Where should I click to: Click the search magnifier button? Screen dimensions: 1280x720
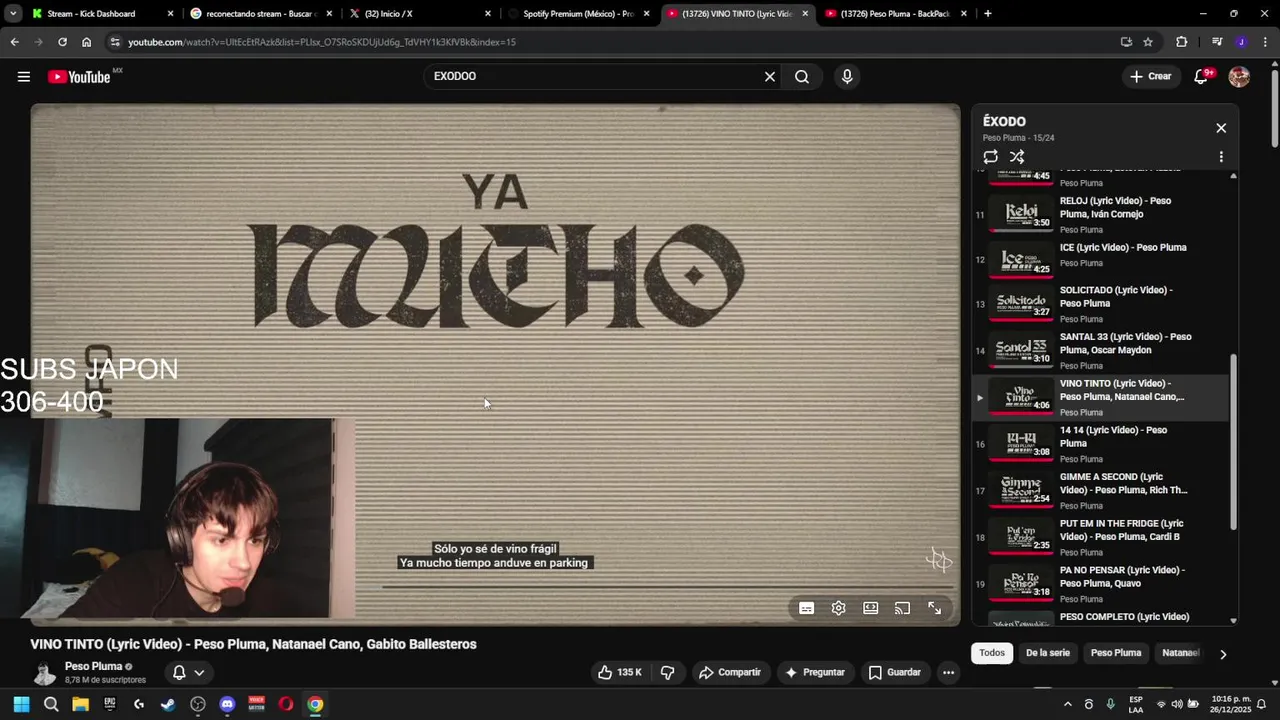(802, 77)
